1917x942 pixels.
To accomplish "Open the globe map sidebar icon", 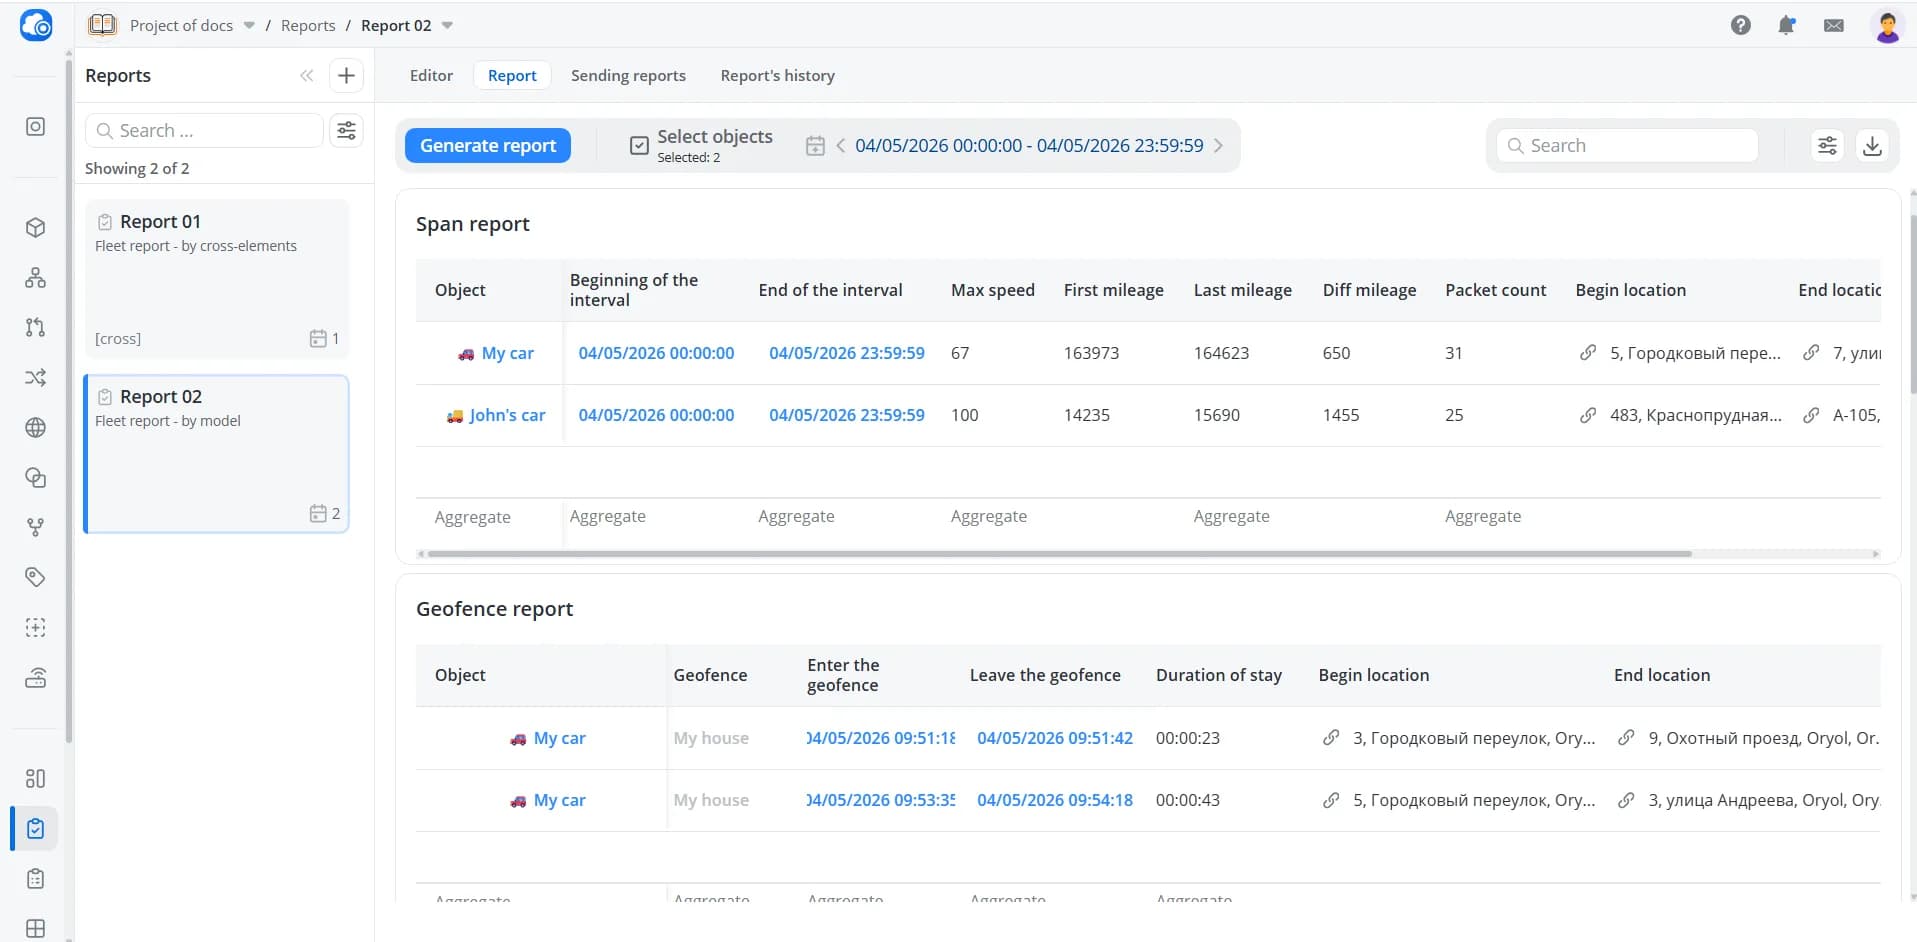I will (x=35, y=428).
